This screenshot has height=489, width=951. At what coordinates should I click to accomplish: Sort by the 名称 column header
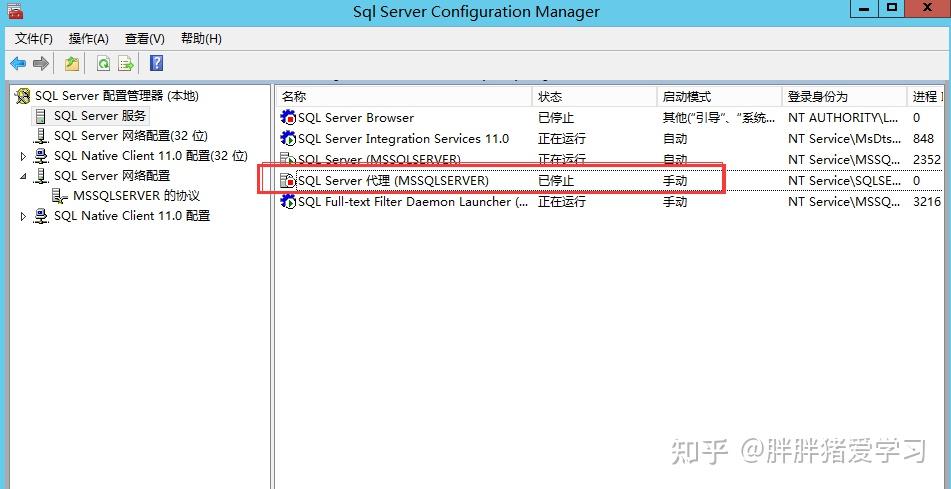pos(405,96)
